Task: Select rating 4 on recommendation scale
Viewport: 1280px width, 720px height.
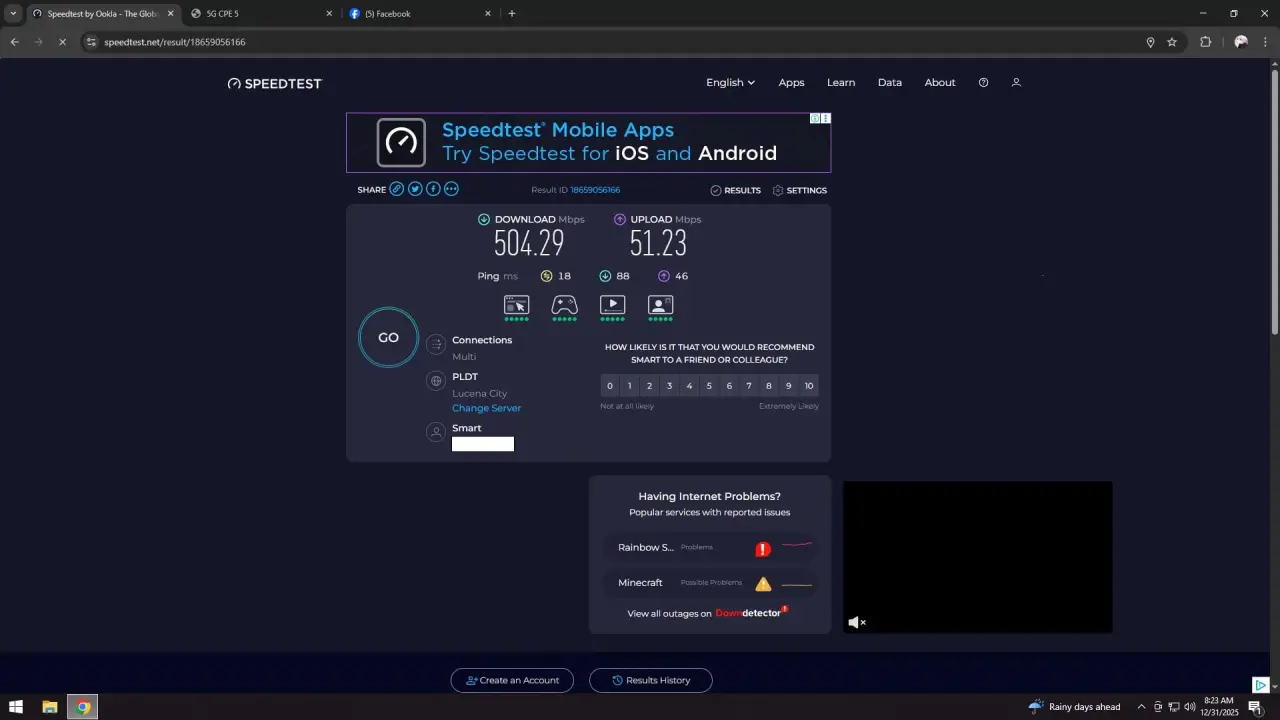Action: tap(689, 386)
